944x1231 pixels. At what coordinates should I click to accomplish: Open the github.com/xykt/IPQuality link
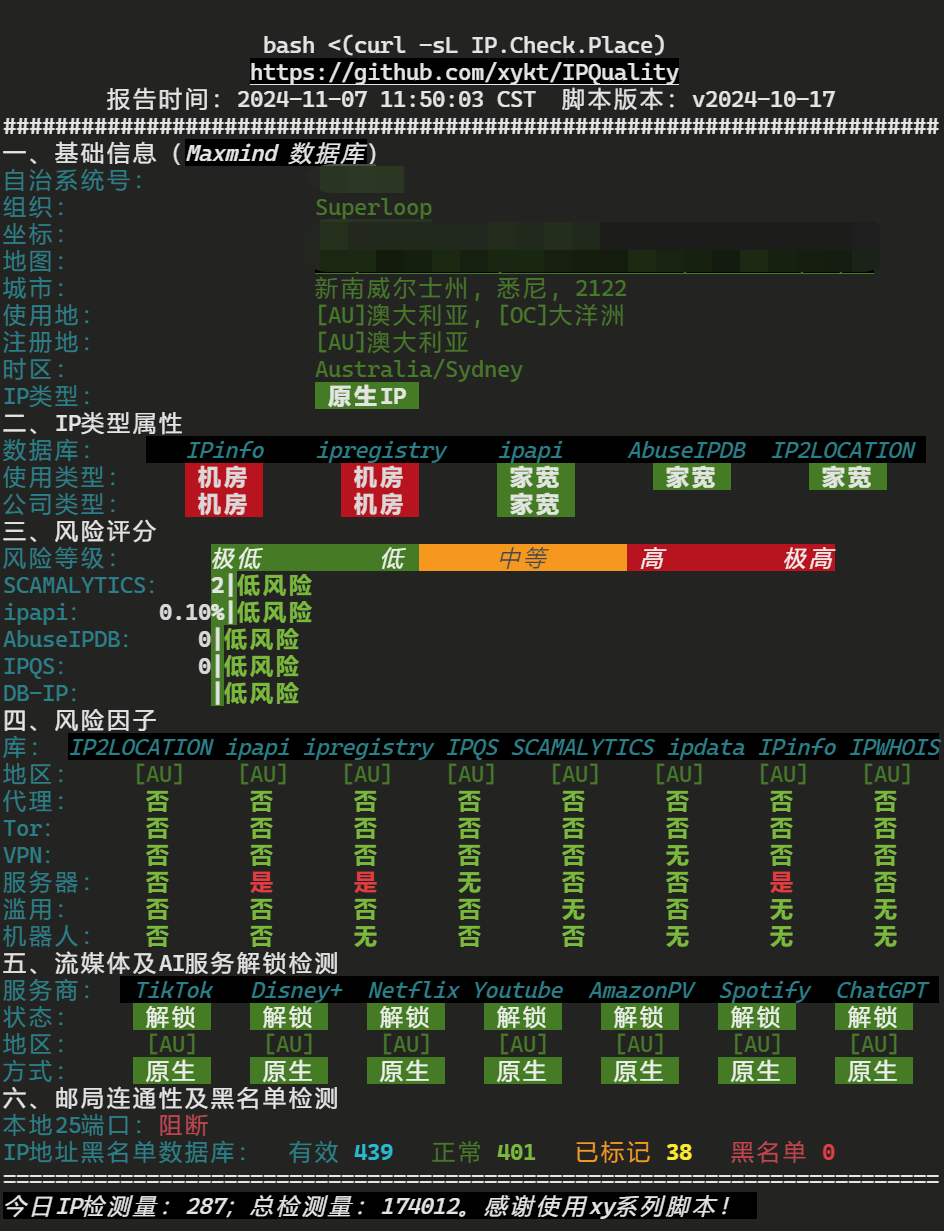point(464,72)
